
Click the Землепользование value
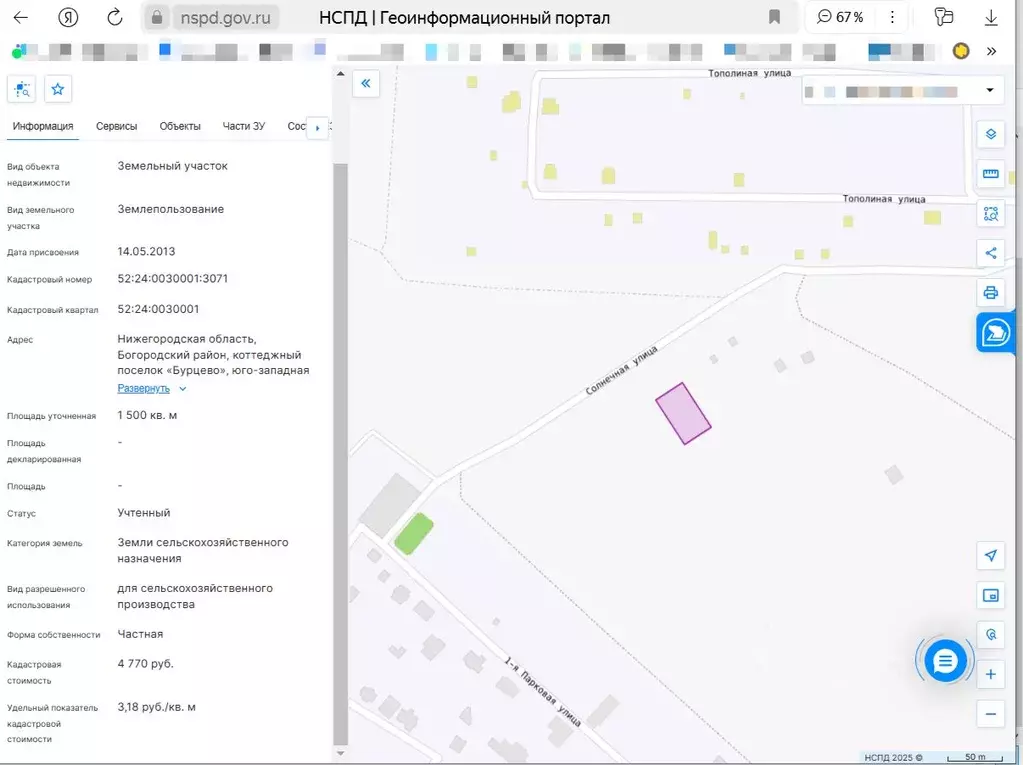click(x=171, y=209)
